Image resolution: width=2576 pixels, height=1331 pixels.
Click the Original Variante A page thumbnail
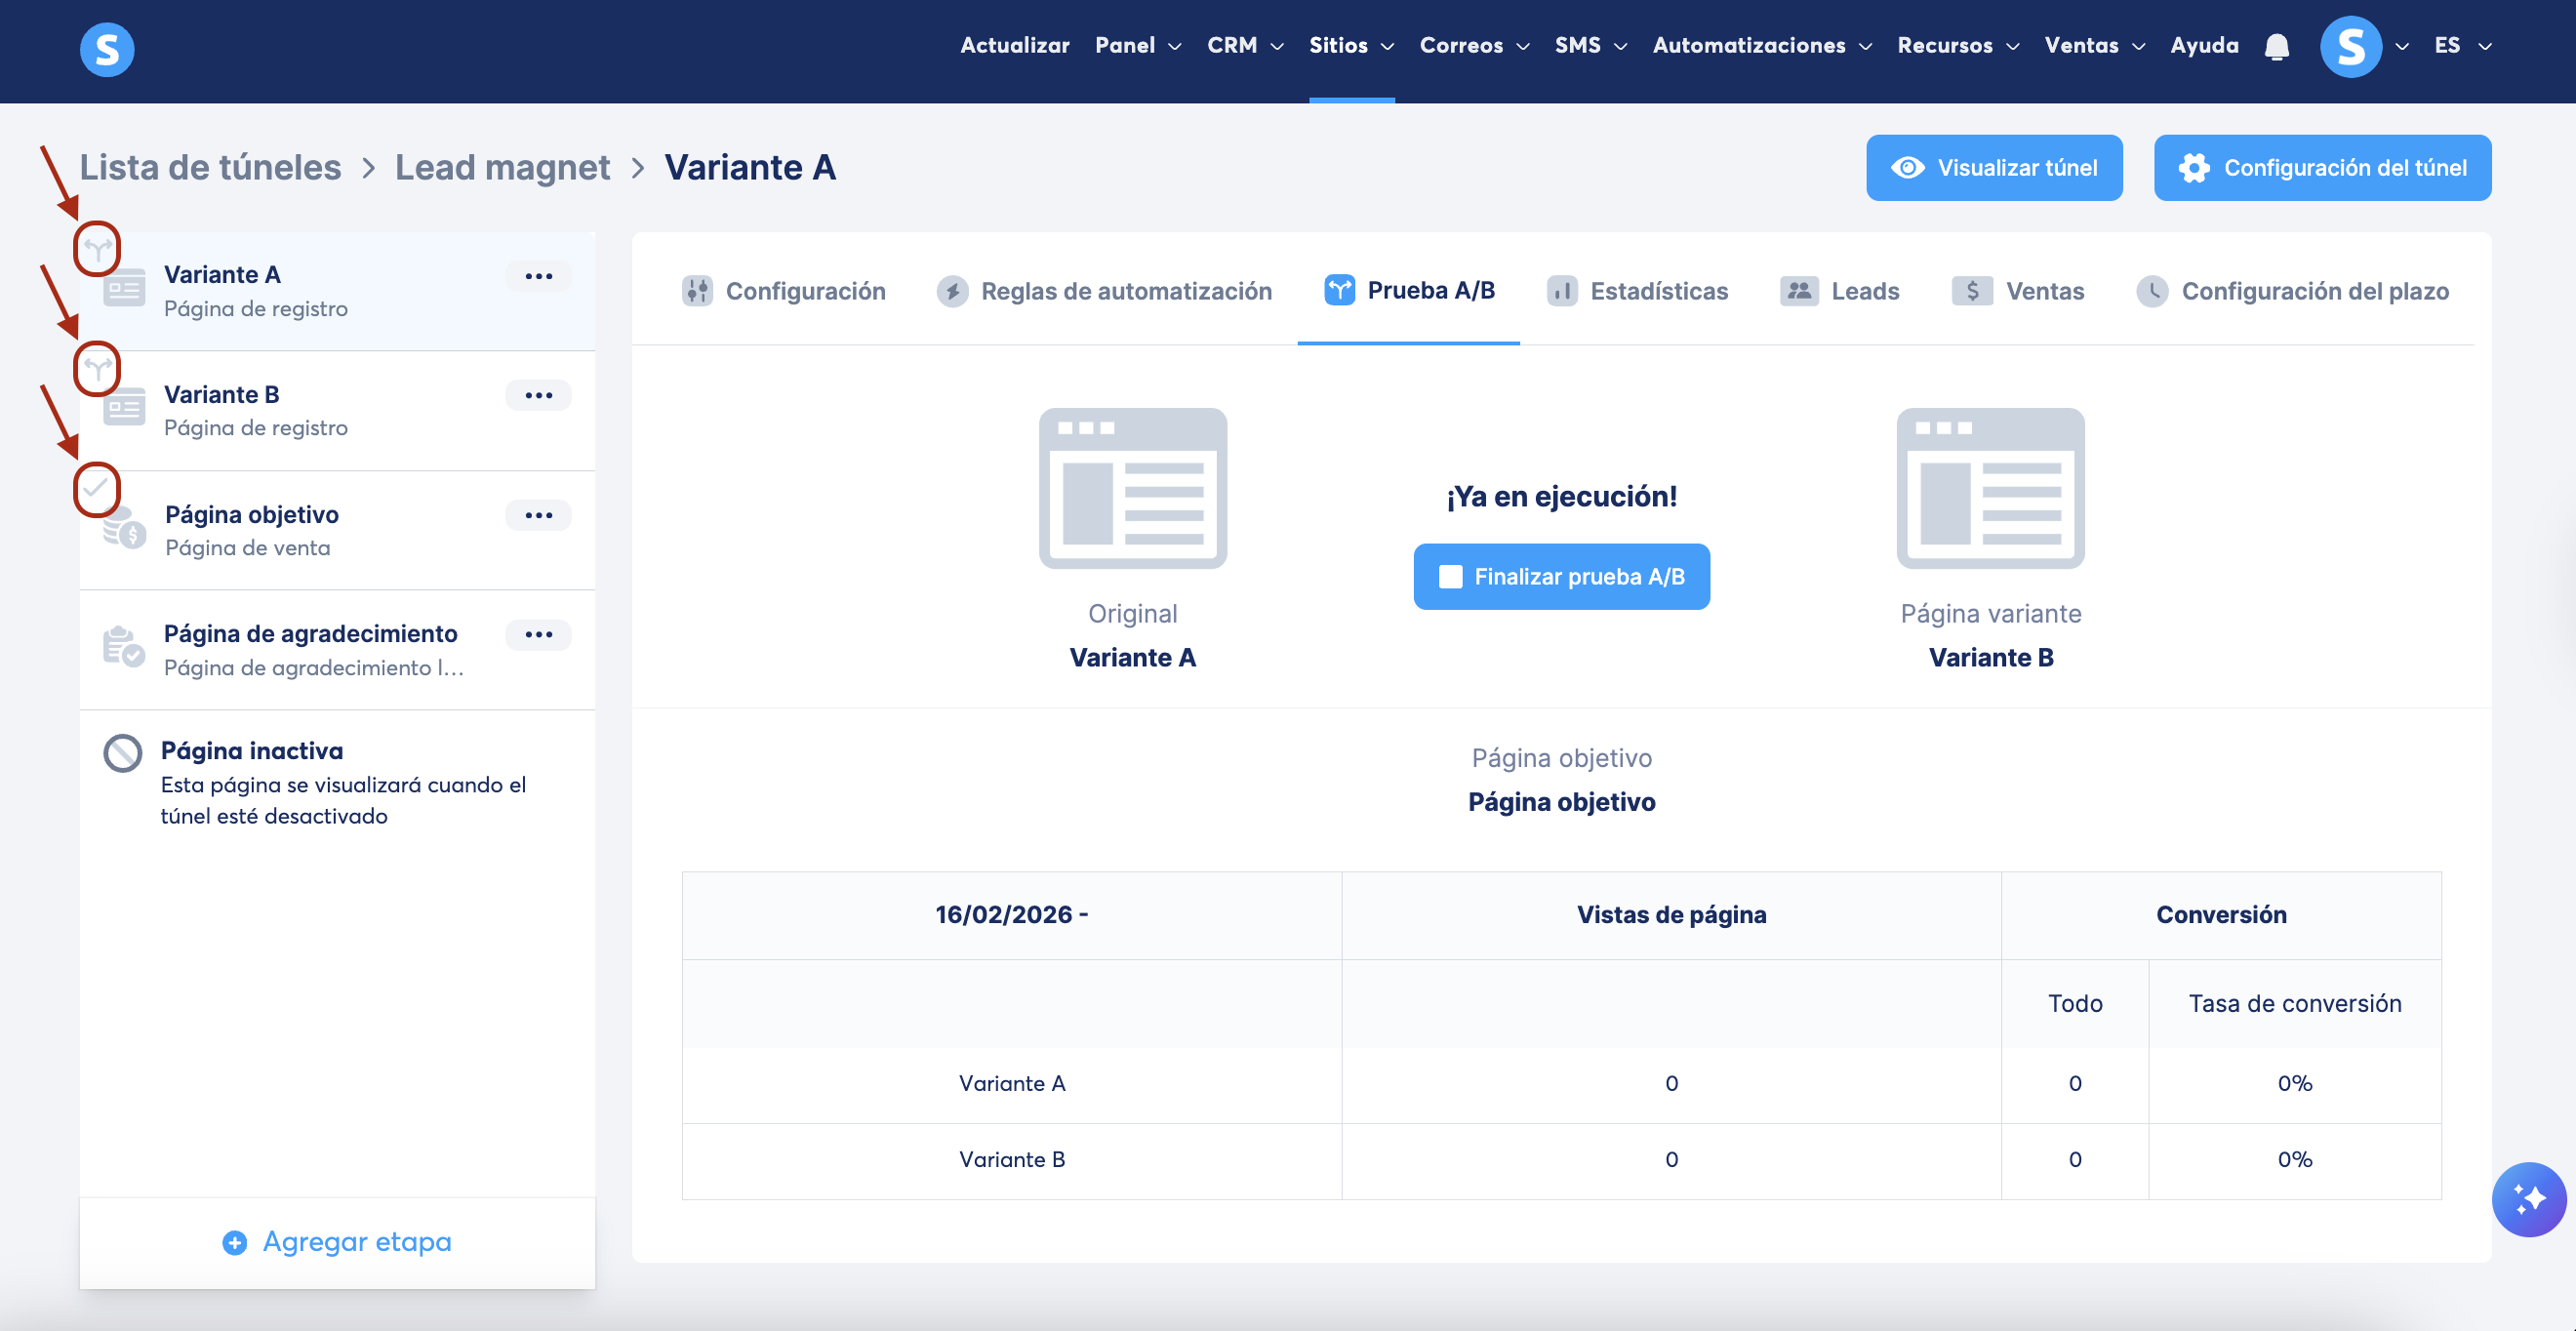click(1132, 488)
